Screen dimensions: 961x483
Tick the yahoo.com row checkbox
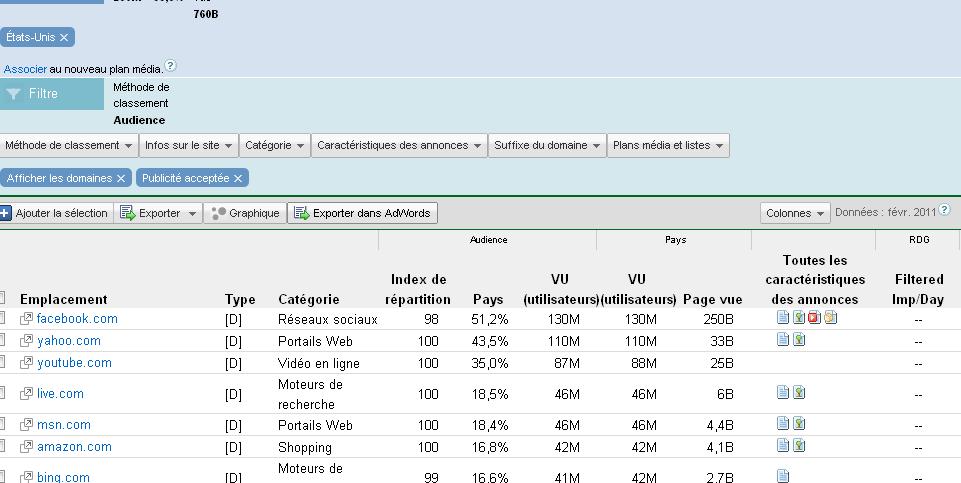(x=2, y=340)
